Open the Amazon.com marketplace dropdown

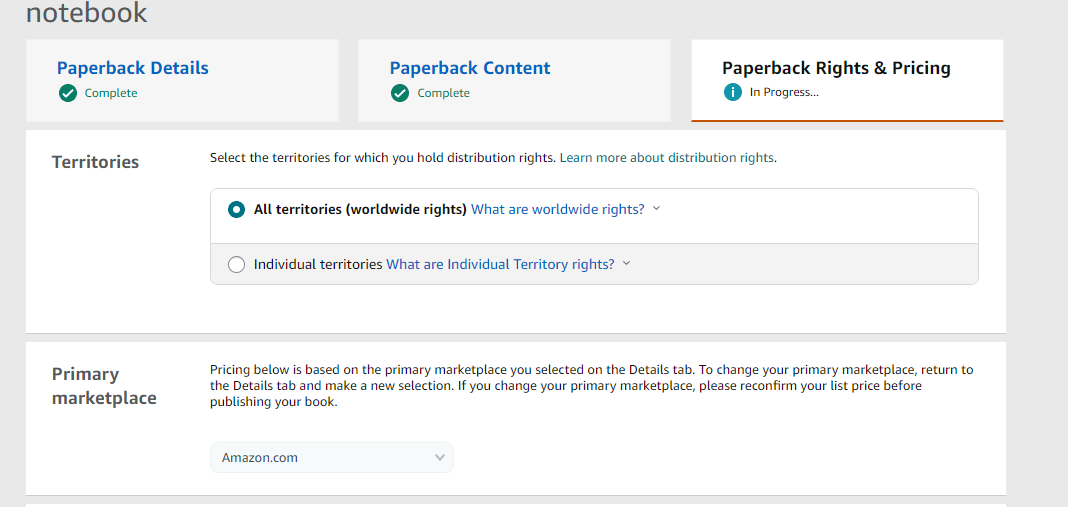tap(332, 458)
